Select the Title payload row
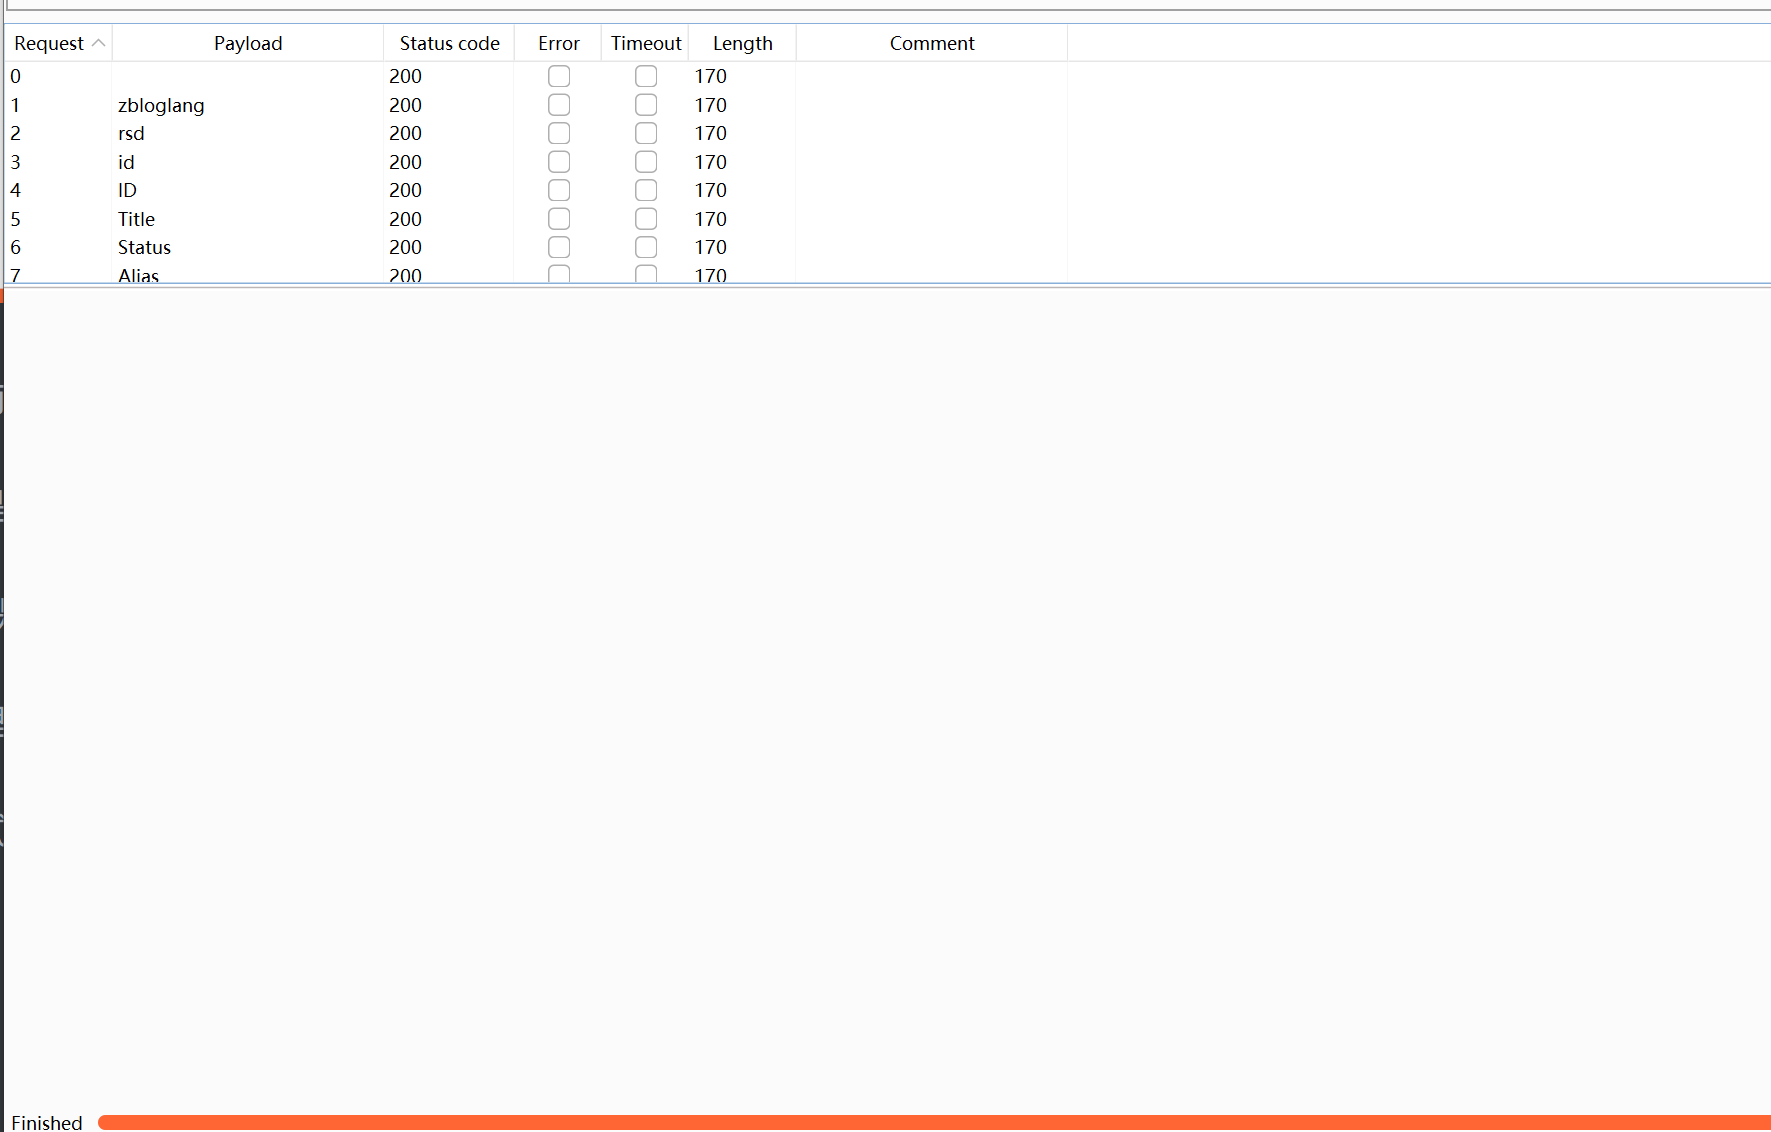Screen dimensions: 1771x1132 pyautogui.click(x=136, y=219)
